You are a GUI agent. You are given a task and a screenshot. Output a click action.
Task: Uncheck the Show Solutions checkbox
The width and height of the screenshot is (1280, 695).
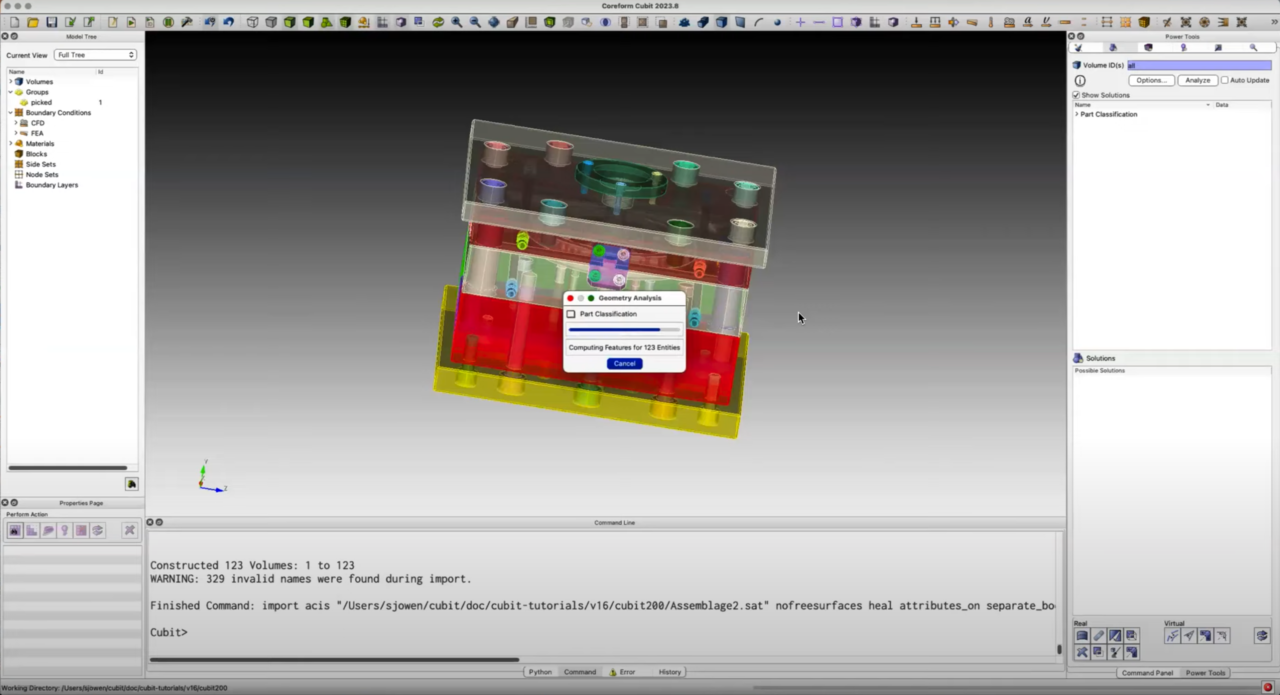pyautogui.click(x=1076, y=95)
